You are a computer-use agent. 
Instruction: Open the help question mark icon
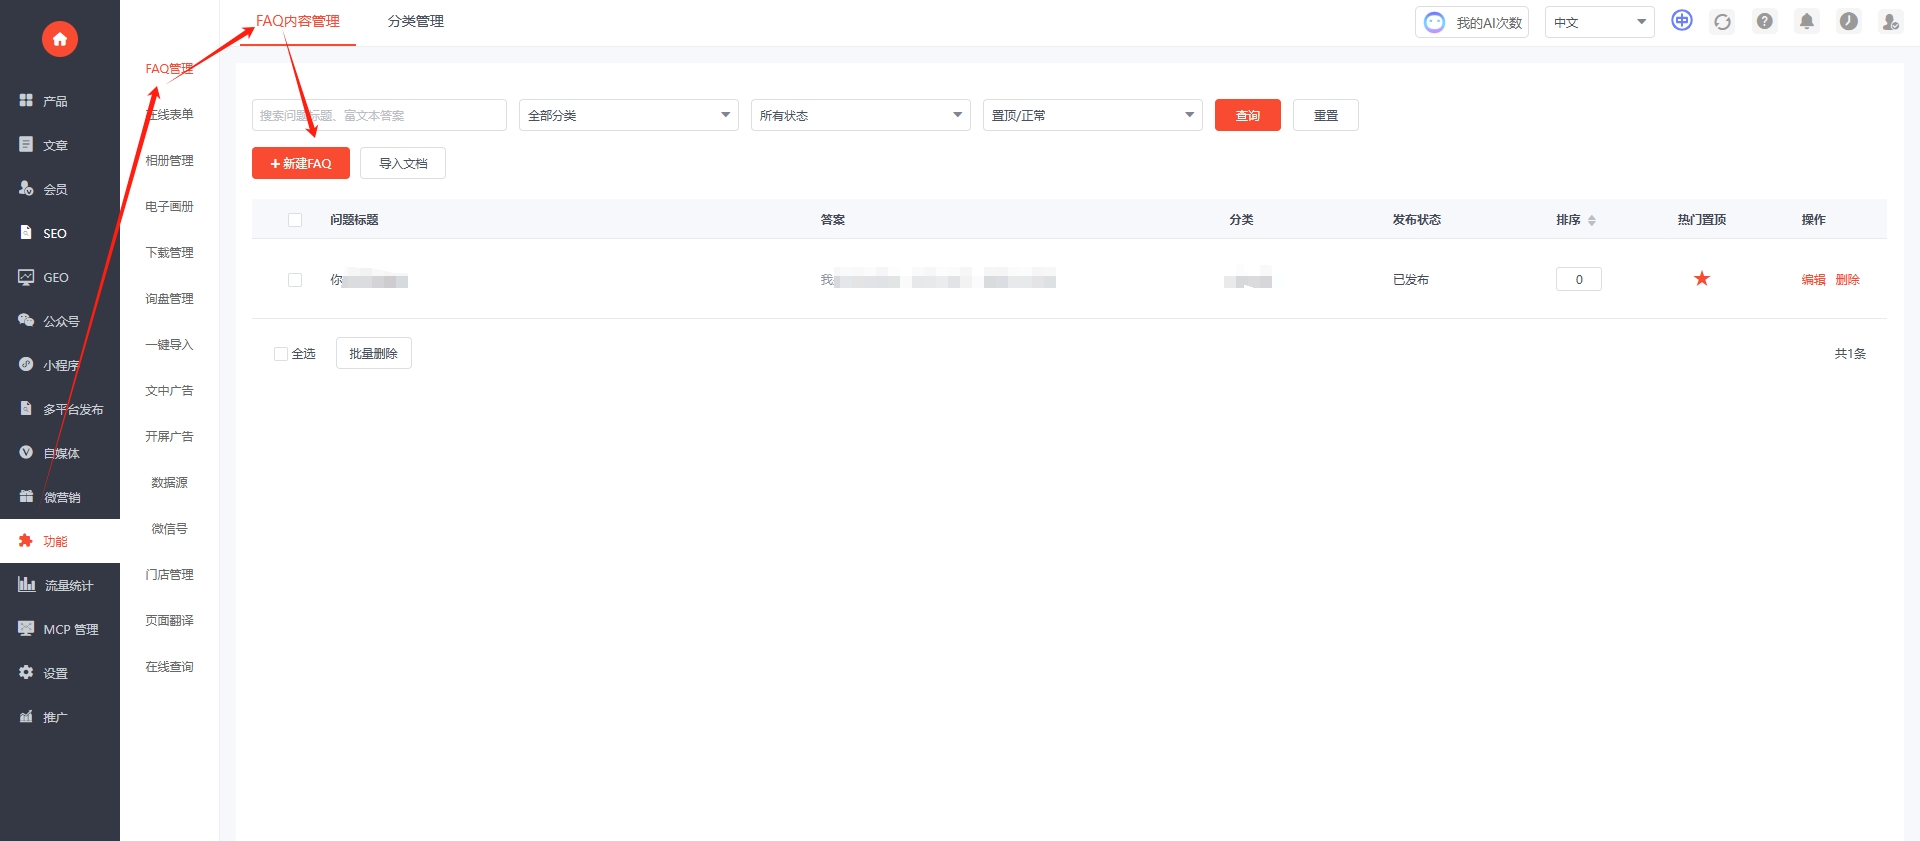coord(1765,21)
